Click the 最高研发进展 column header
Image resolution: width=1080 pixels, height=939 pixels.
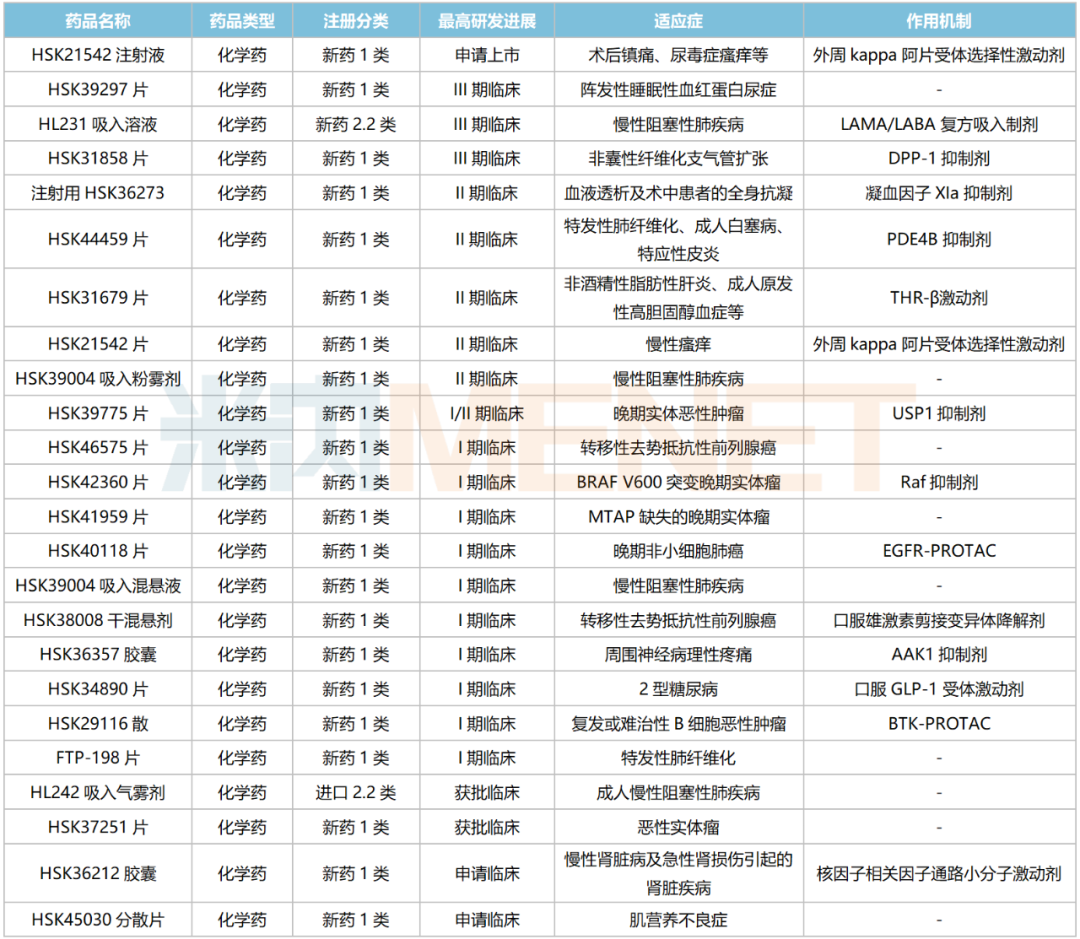click(x=487, y=21)
